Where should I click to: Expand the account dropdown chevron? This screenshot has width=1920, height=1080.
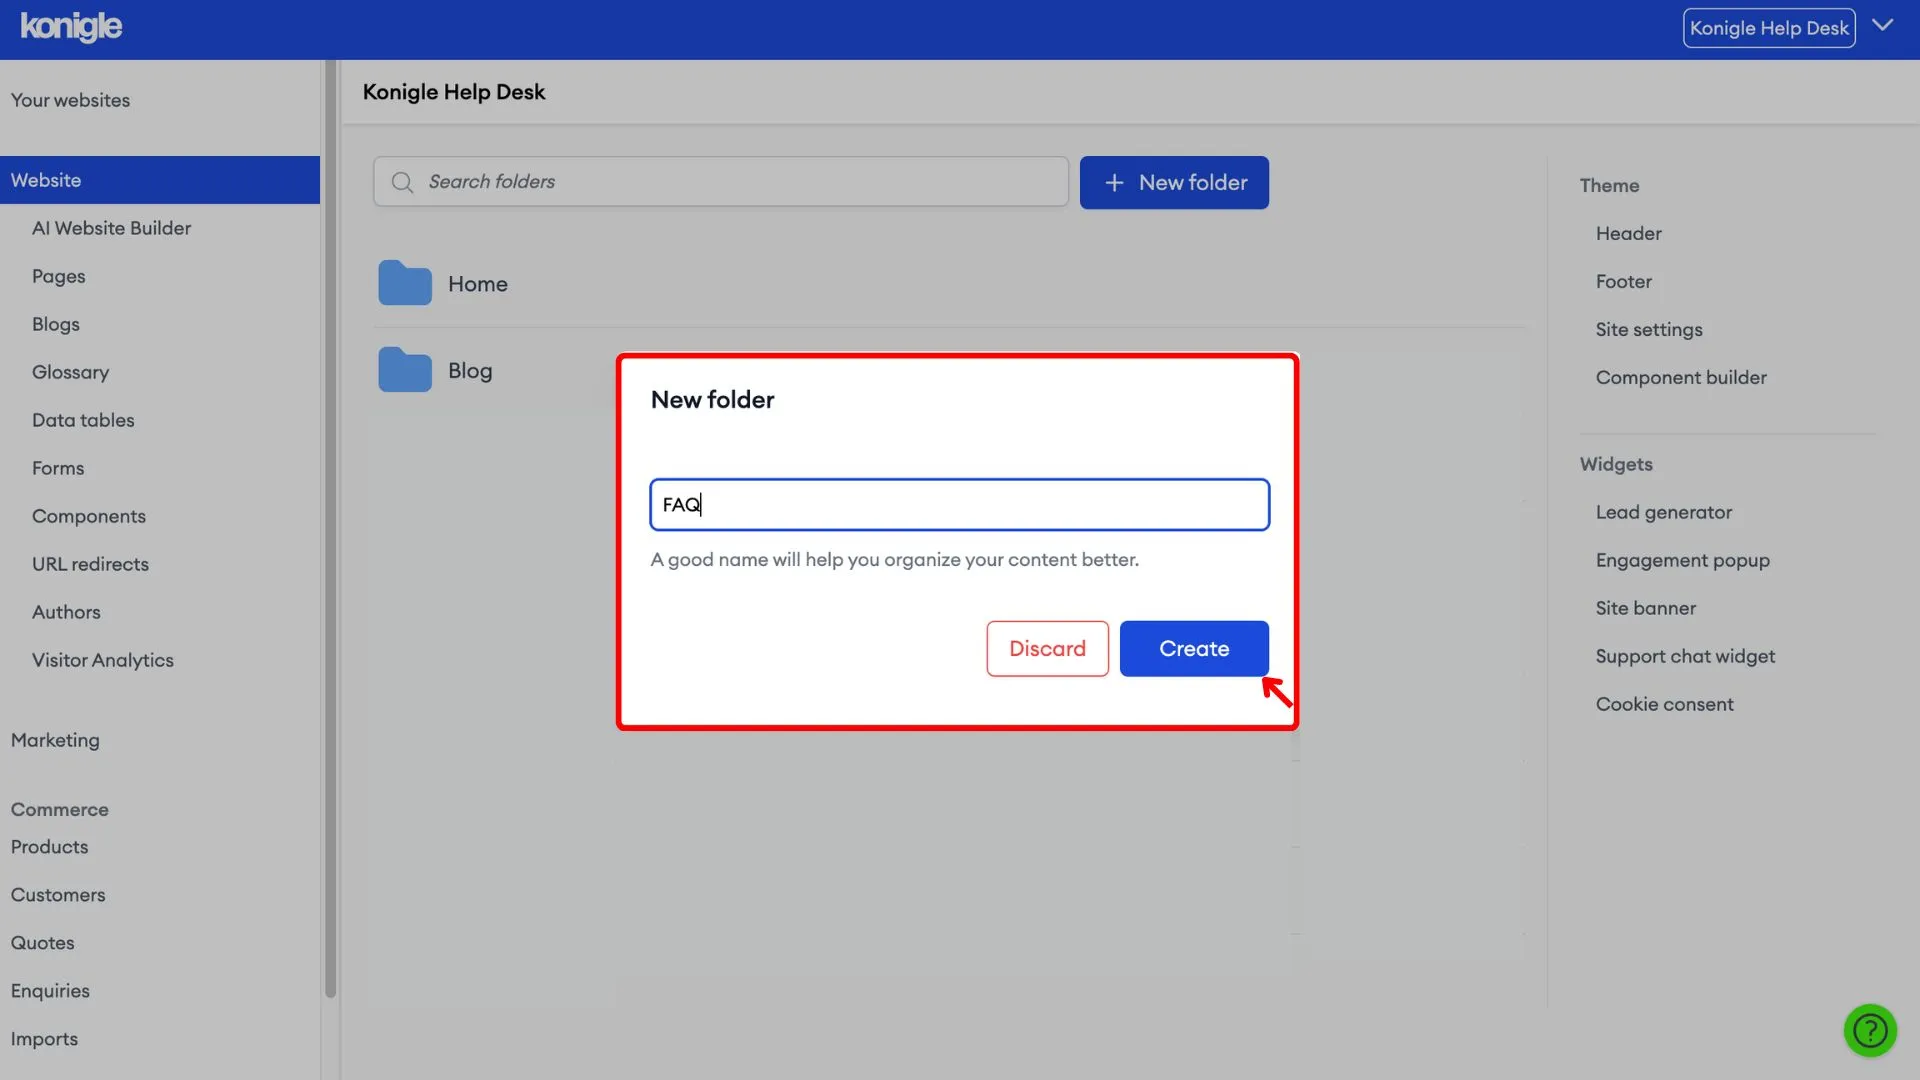point(1882,26)
